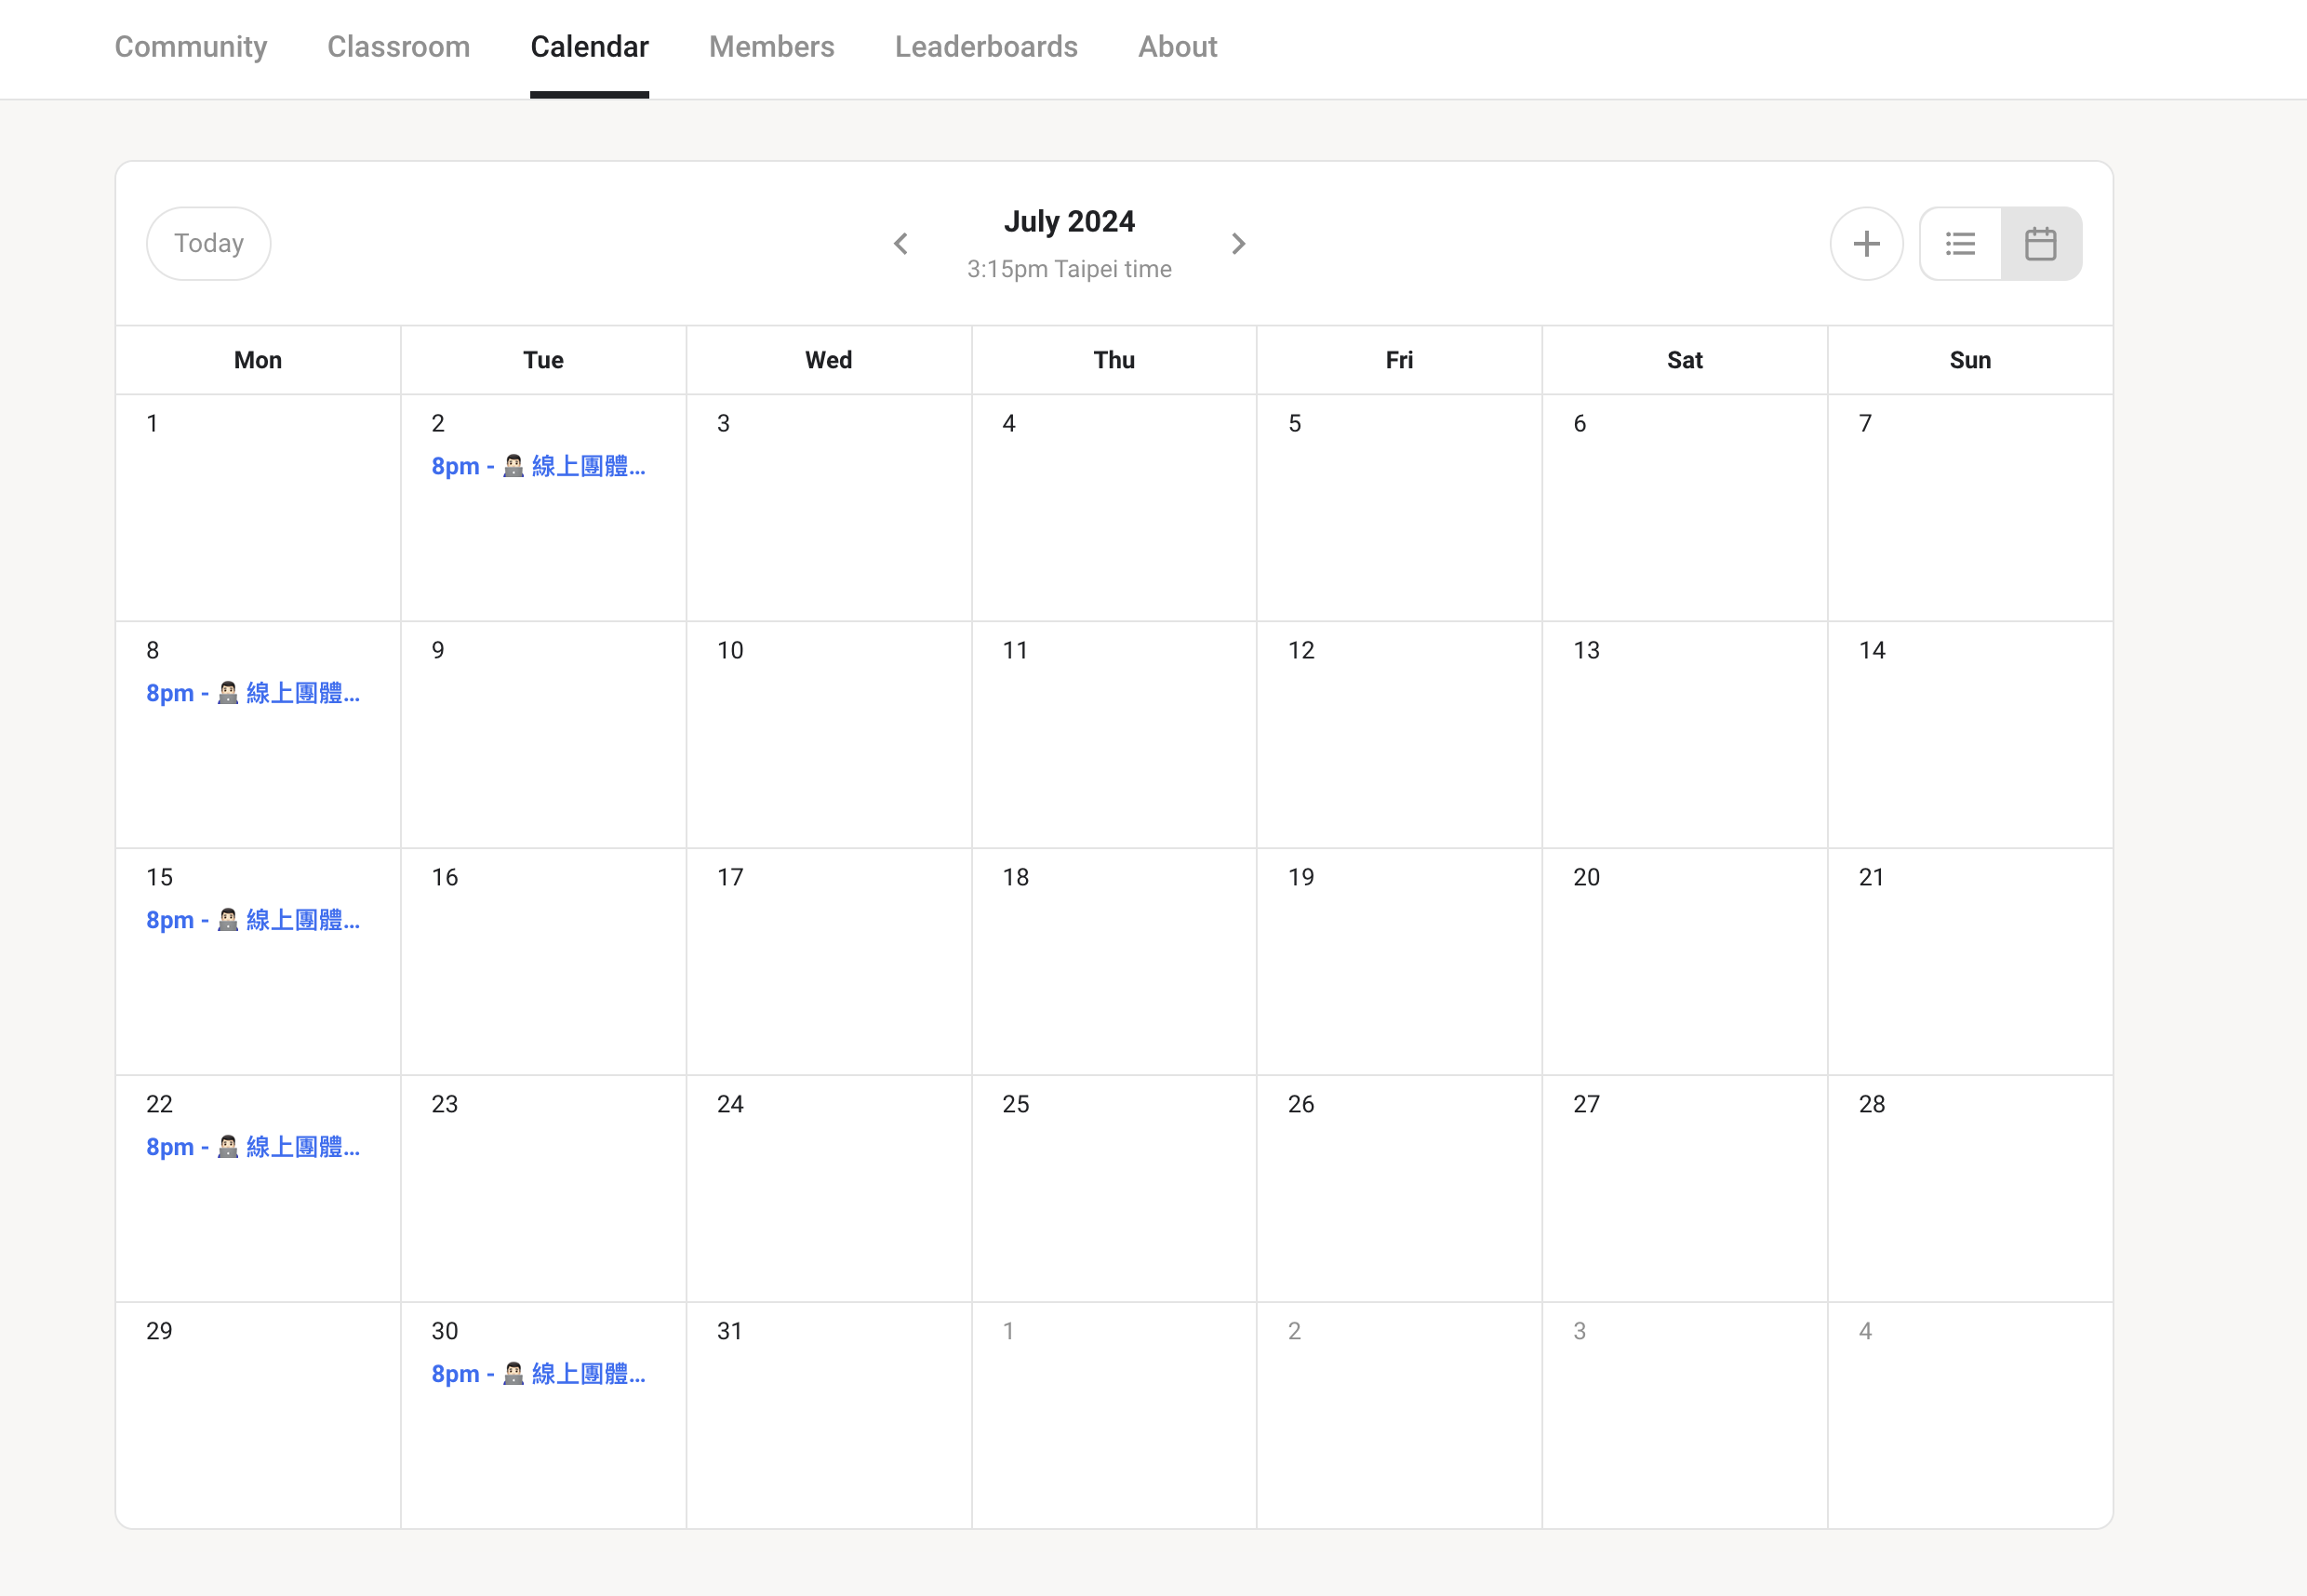This screenshot has height=1596, width=2307.
Task: Open the 8pm event on July 15
Action: (253, 920)
